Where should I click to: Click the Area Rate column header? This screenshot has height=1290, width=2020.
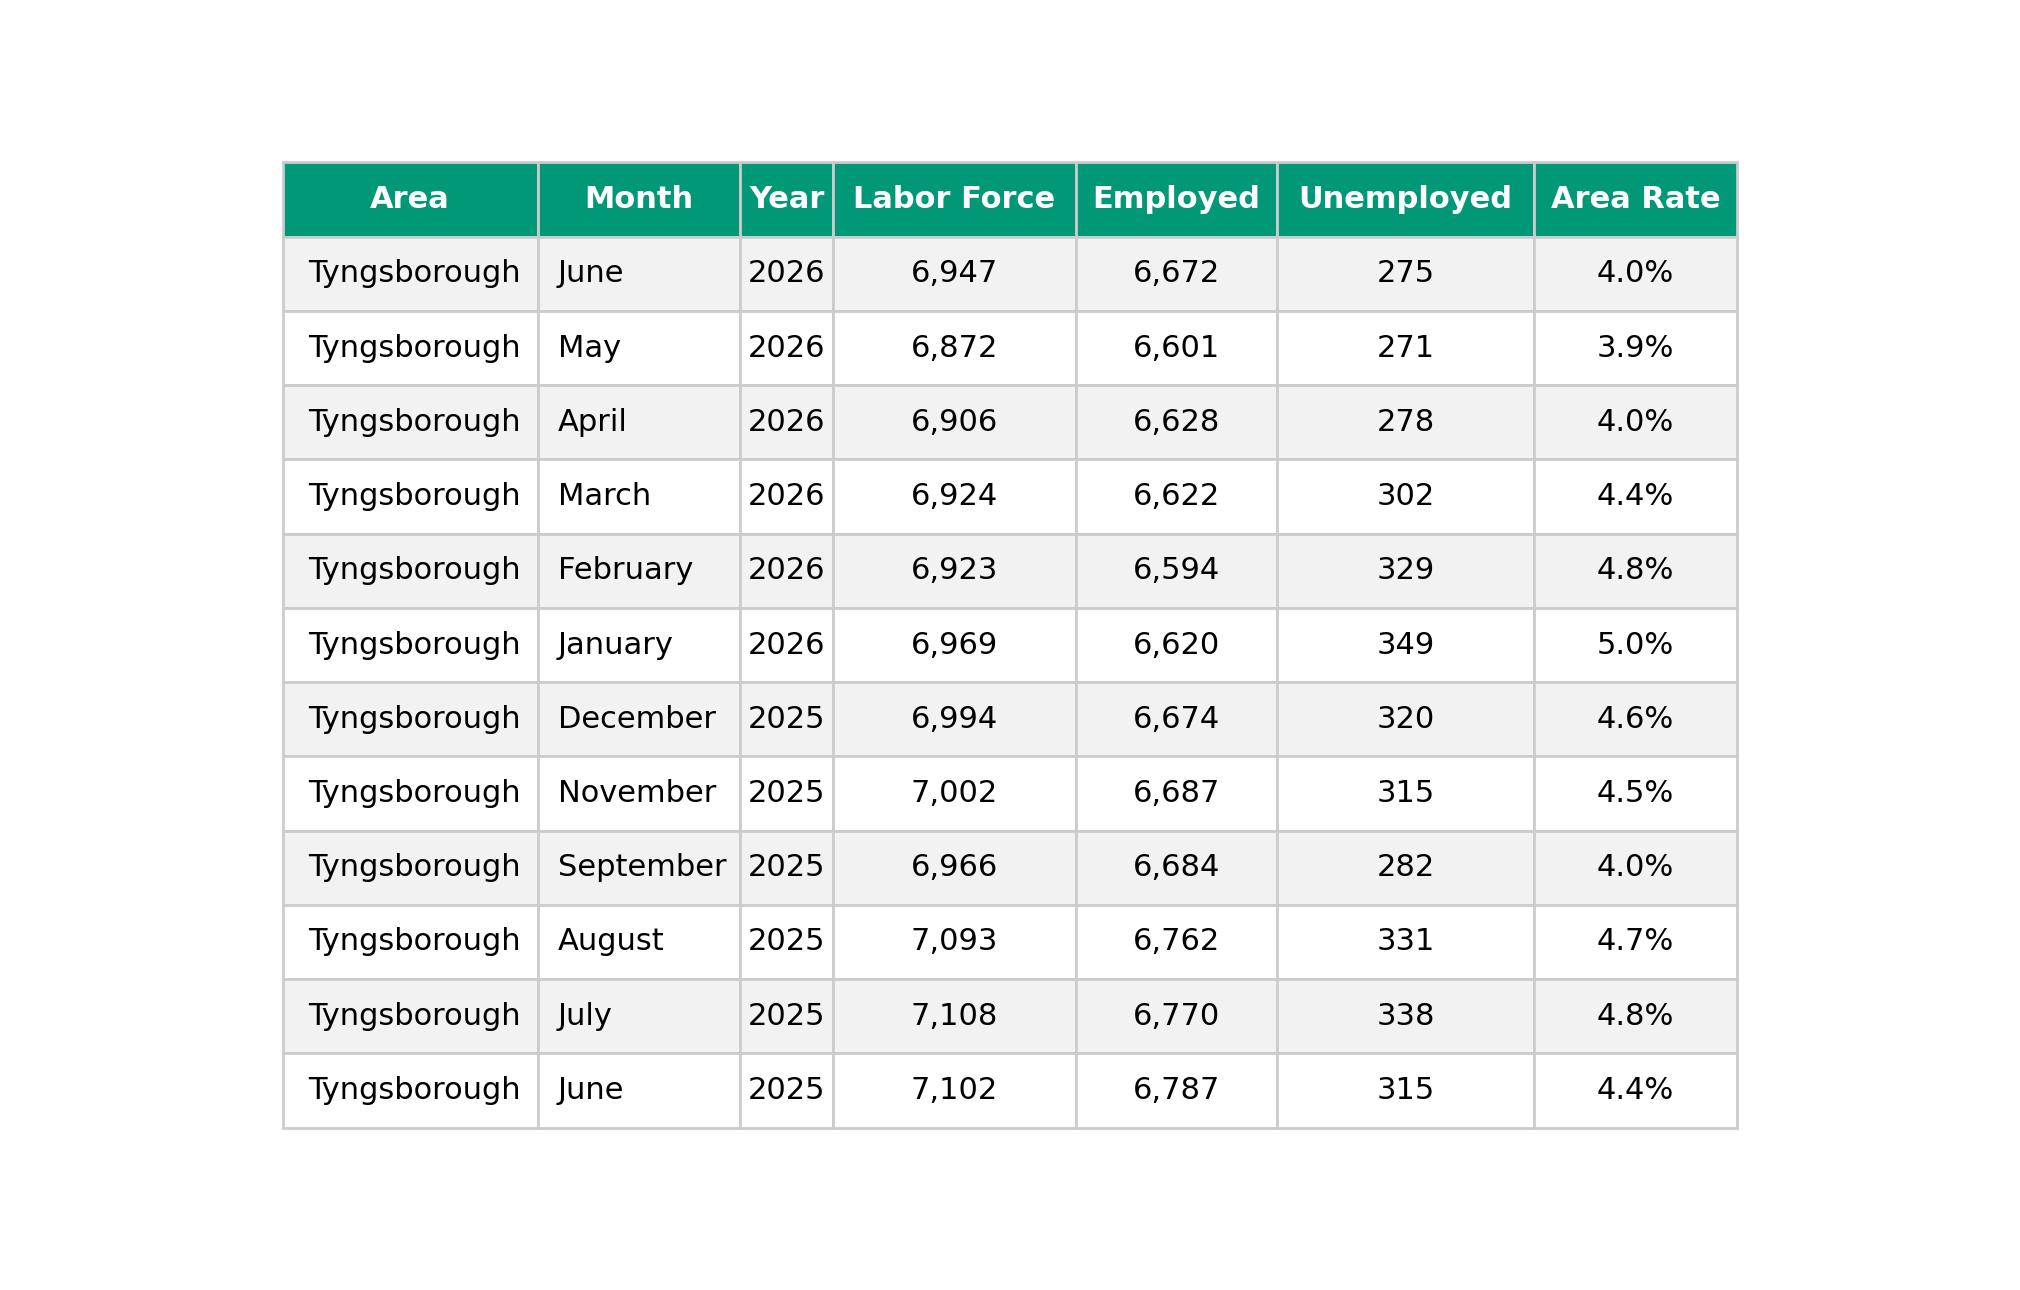(1635, 199)
